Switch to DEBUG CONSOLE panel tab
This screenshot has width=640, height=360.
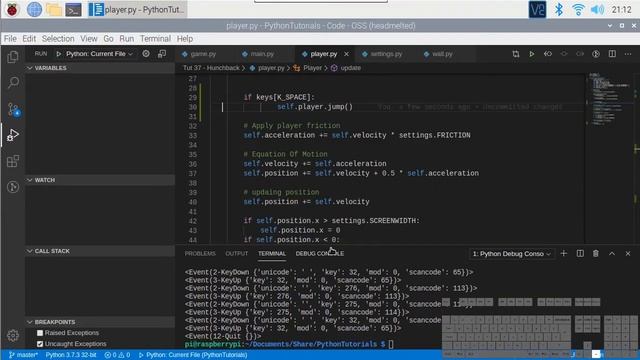320,253
